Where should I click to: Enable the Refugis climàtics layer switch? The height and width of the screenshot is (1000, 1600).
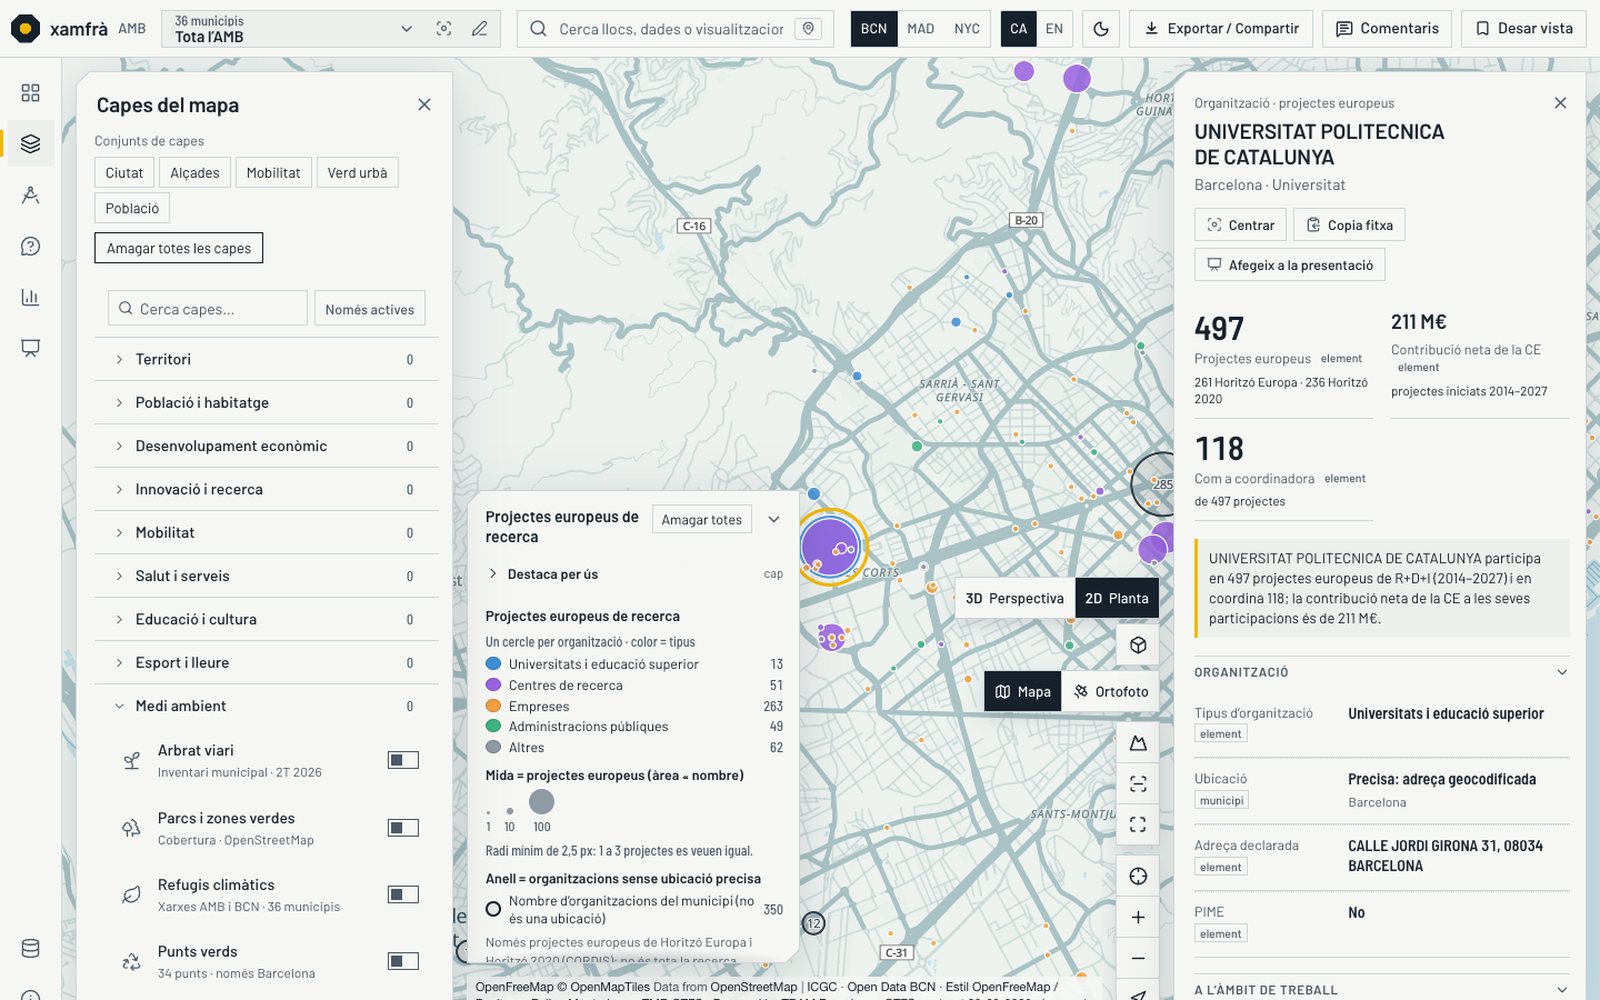click(x=403, y=894)
